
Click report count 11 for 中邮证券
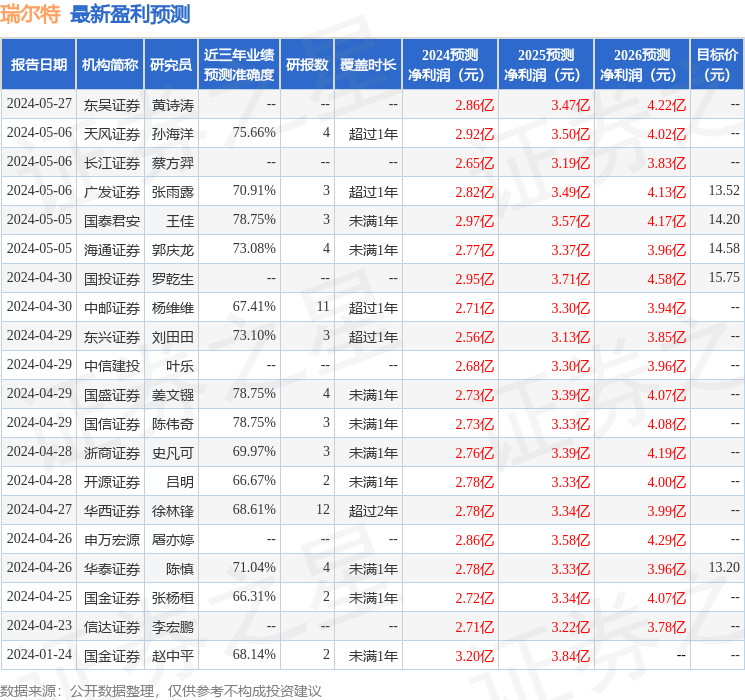(323, 307)
